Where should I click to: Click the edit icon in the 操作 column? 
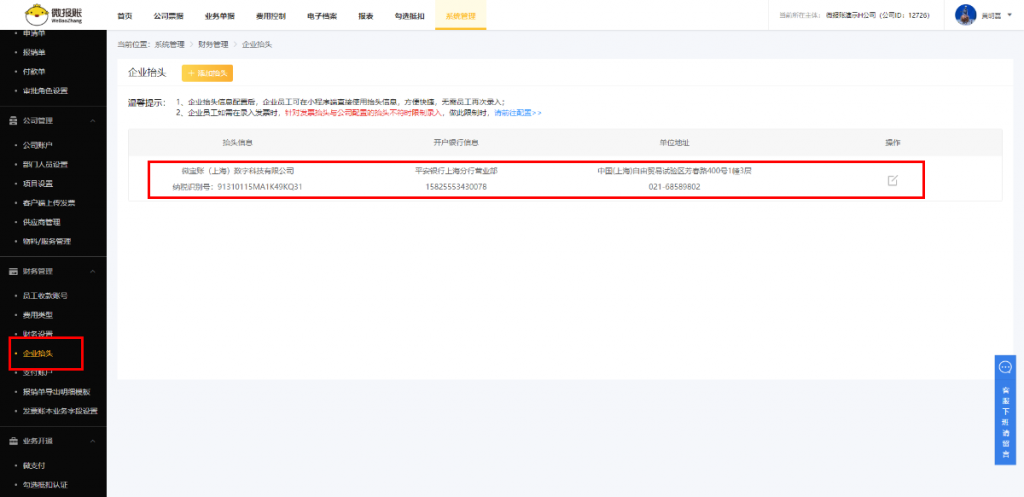tap(892, 180)
